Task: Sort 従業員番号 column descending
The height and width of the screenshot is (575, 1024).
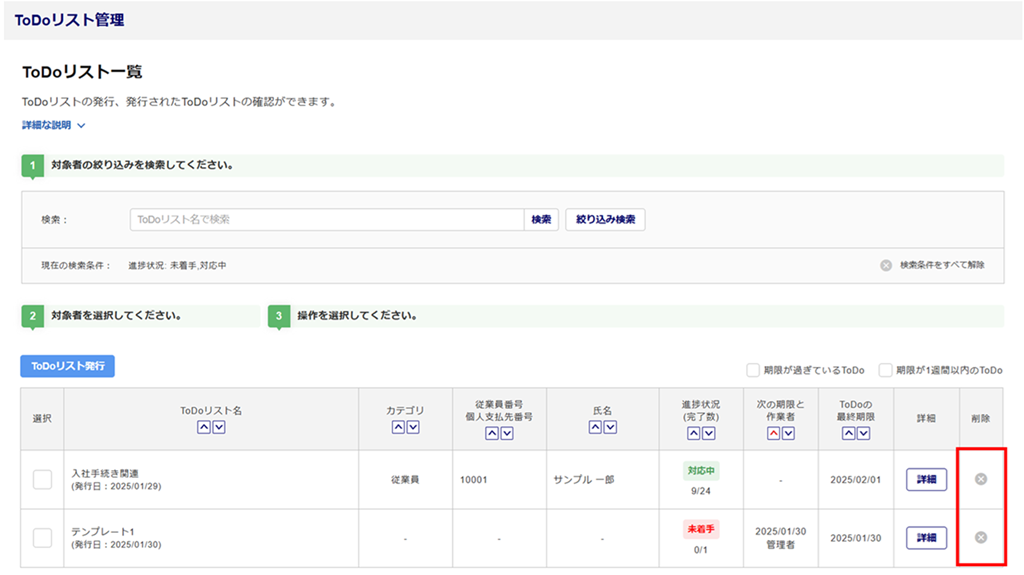Action: (x=507, y=434)
